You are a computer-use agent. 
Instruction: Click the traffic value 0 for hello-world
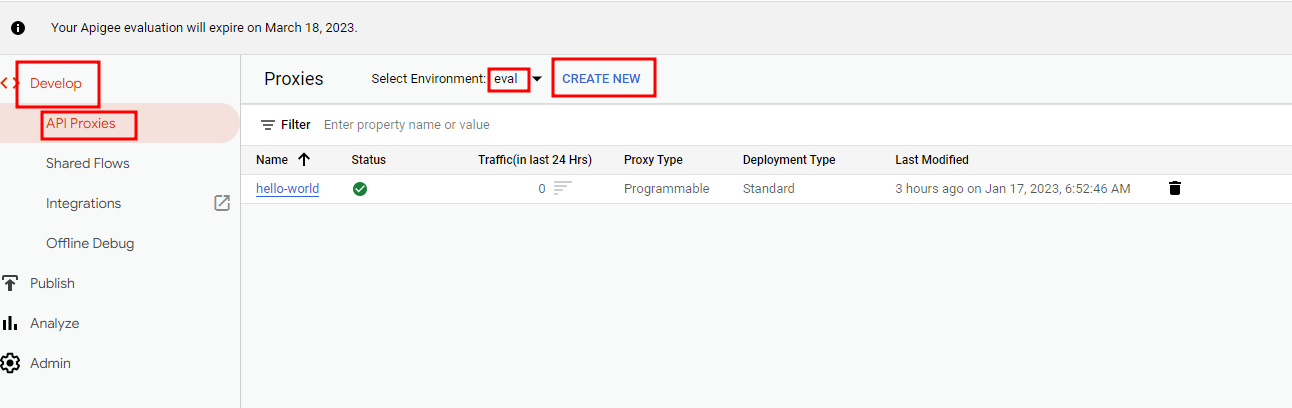542,188
